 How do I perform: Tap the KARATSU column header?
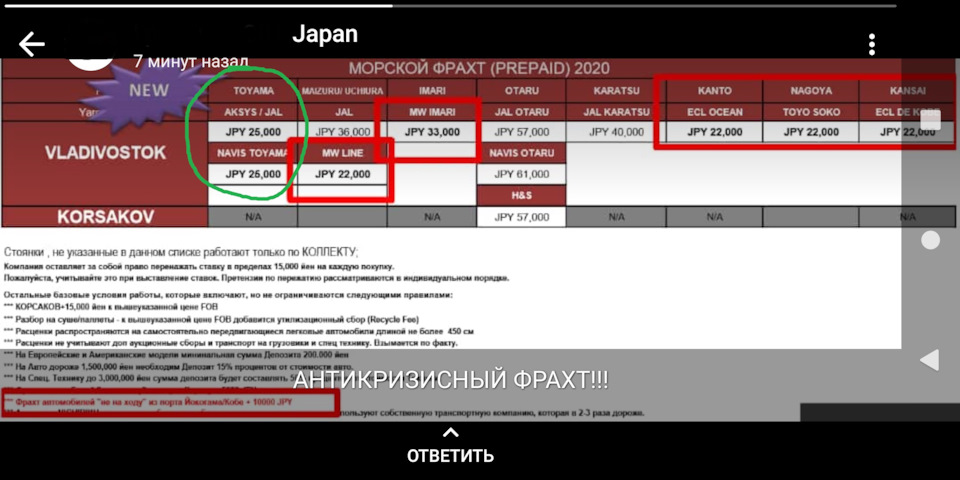[617, 91]
